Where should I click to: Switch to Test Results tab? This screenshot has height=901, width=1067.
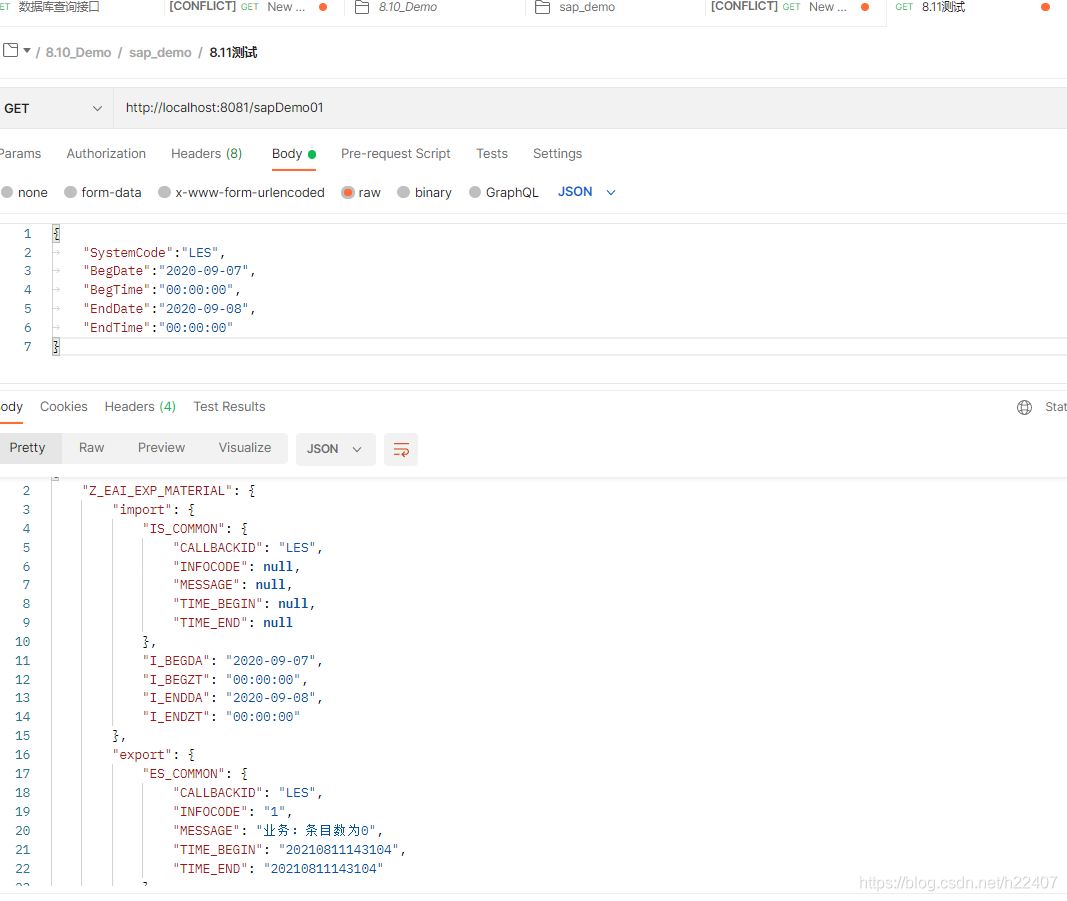pos(229,407)
